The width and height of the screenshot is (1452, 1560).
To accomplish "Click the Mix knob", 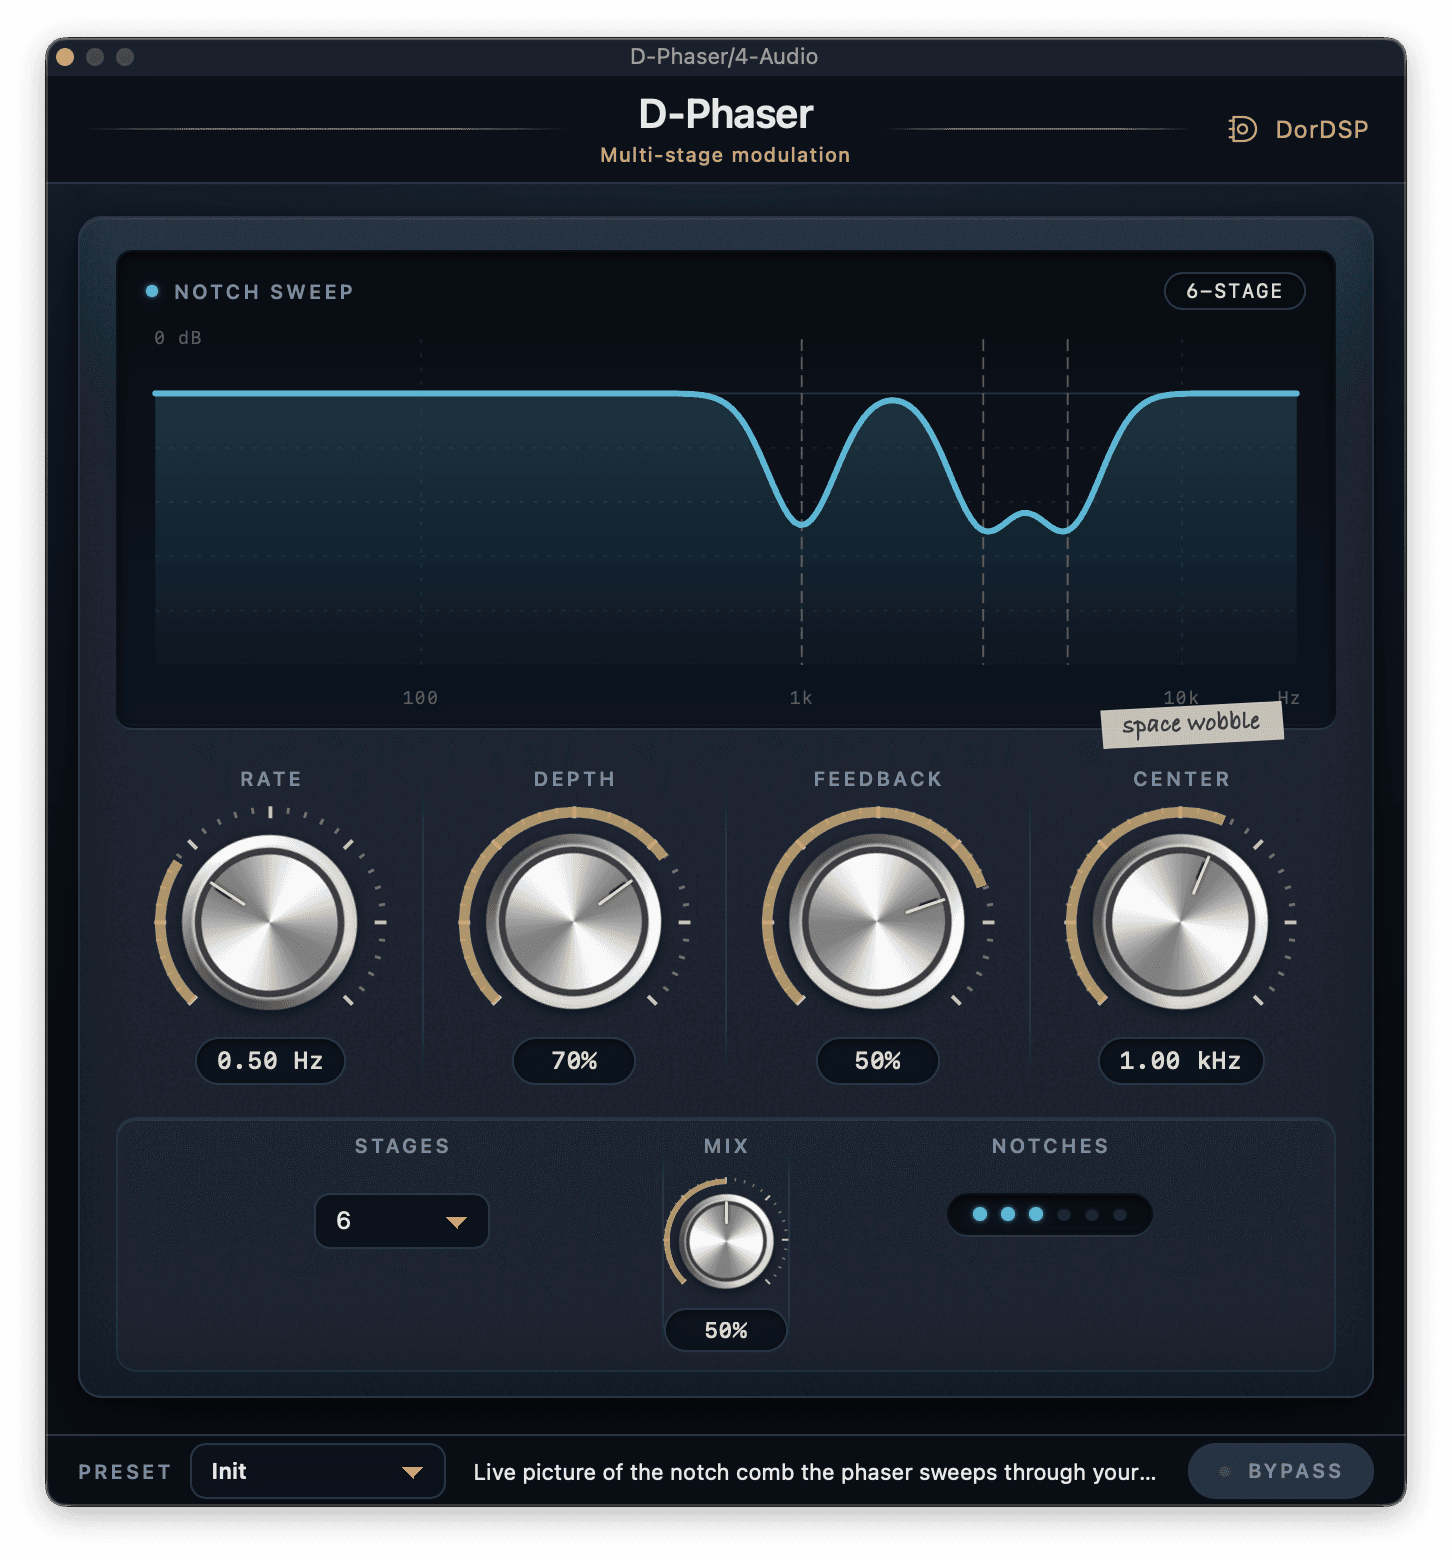I will click(726, 1241).
